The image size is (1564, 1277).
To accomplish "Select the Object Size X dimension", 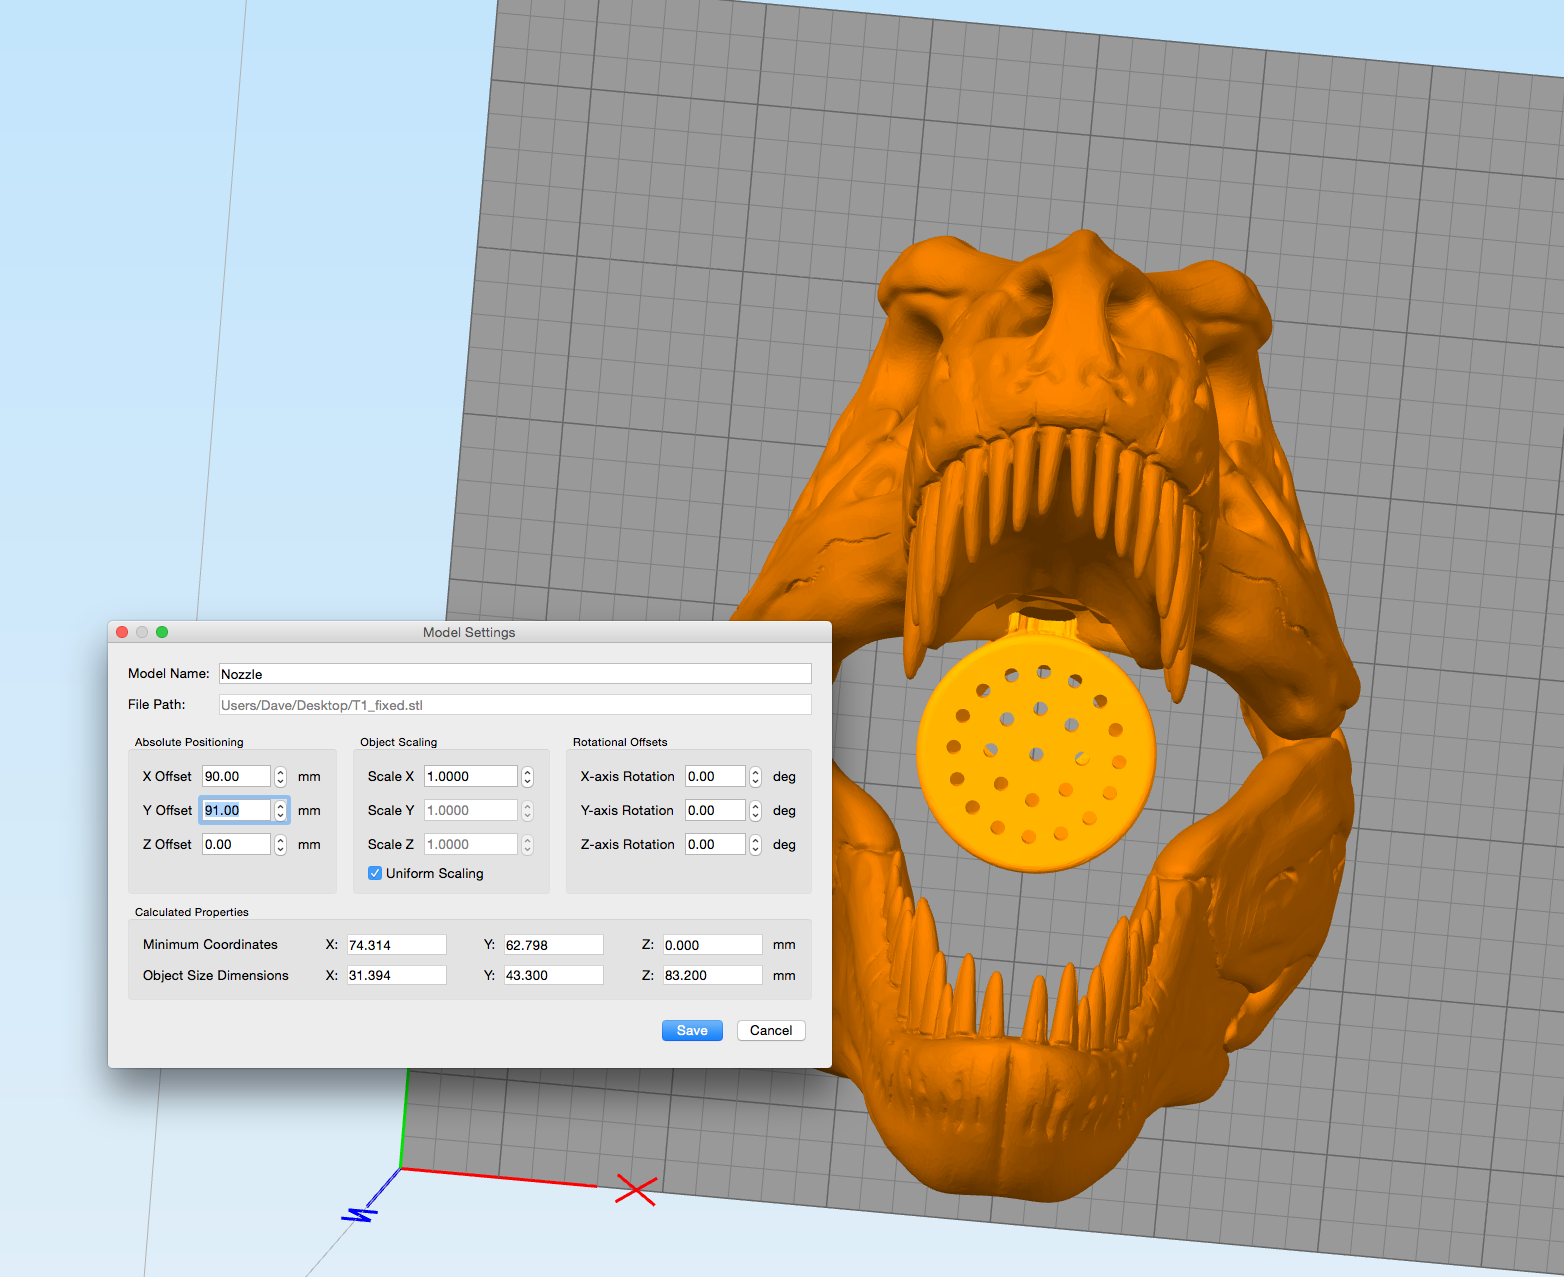I will [x=396, y=975].
